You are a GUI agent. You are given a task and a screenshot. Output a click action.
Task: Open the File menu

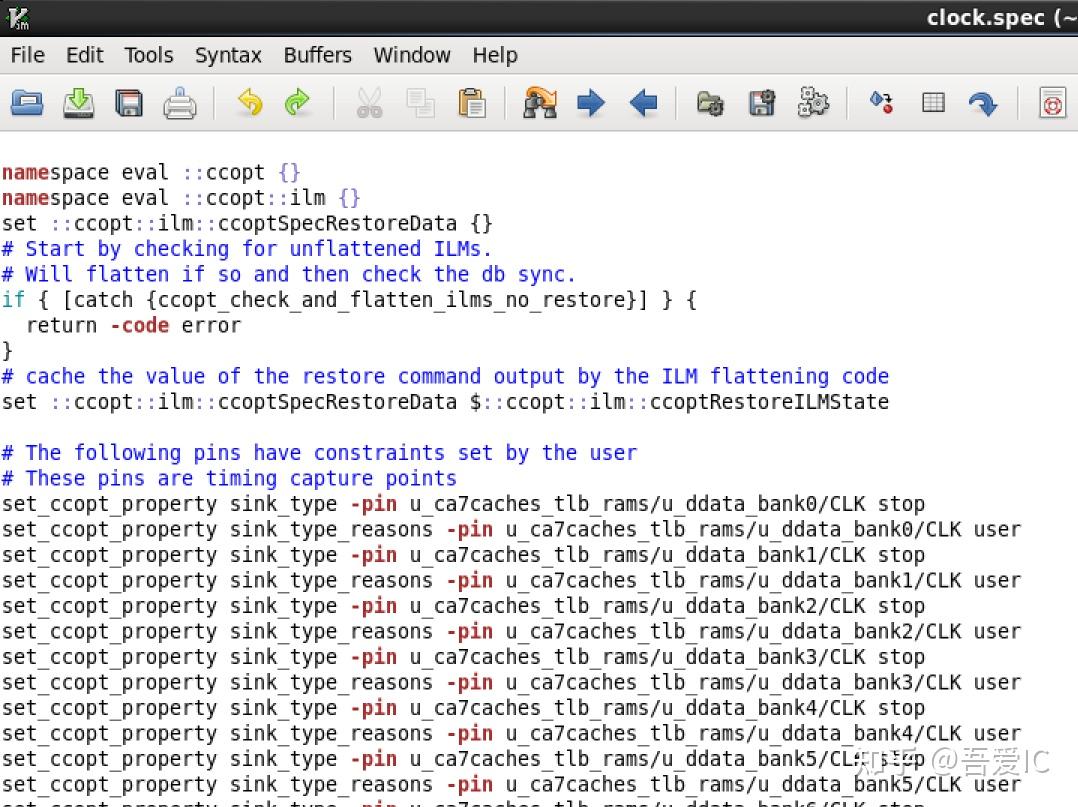pyautogui.click(x=27, y=55)
